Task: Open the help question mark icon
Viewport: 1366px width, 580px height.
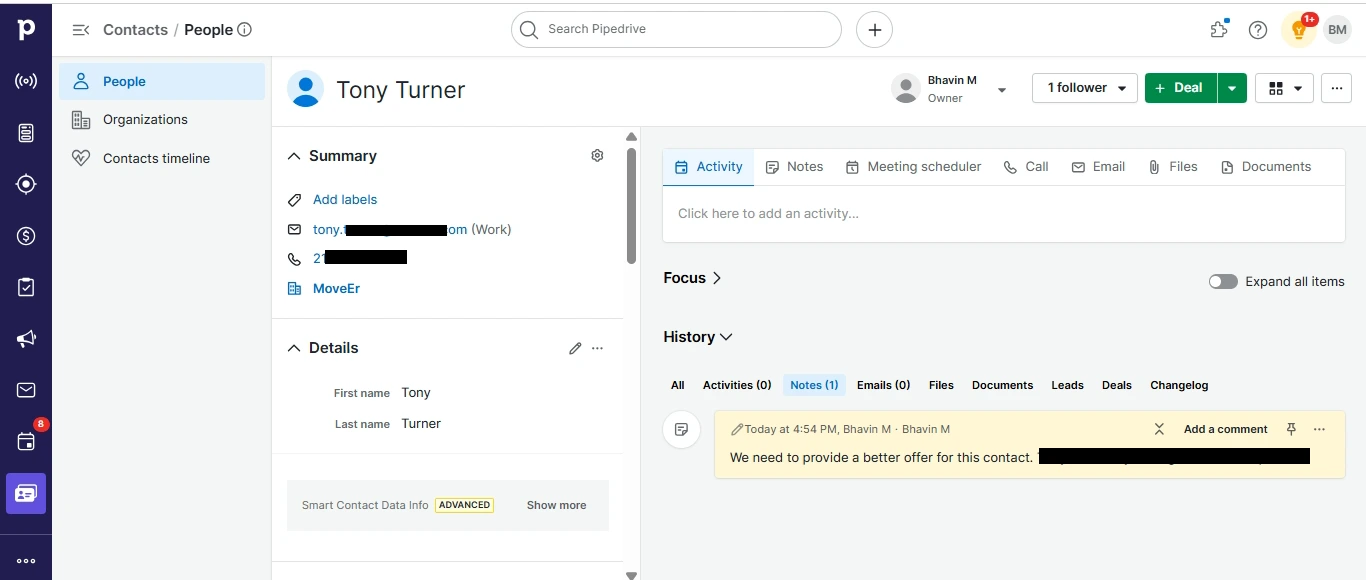Action: (1258, 30)
